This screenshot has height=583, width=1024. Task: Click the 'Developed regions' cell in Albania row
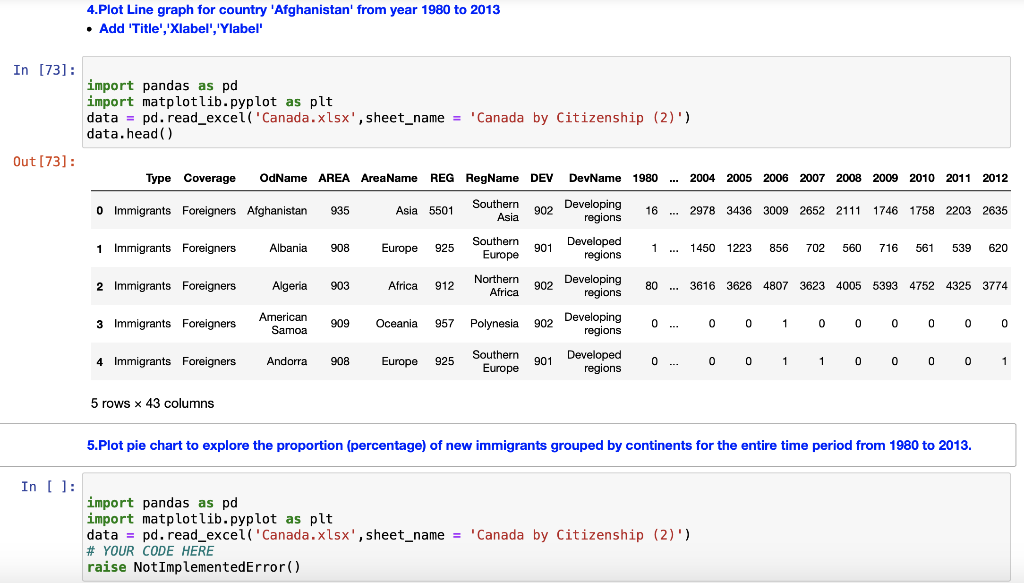594,248
